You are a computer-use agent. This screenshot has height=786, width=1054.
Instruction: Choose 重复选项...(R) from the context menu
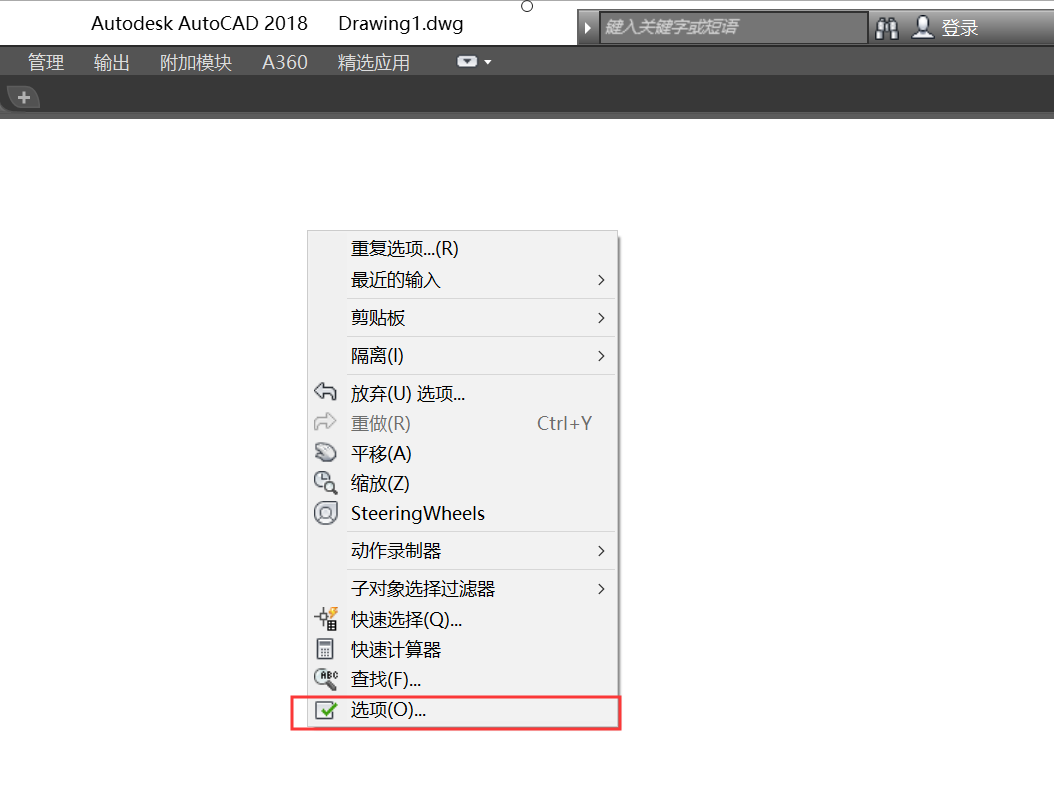[462, 249]
